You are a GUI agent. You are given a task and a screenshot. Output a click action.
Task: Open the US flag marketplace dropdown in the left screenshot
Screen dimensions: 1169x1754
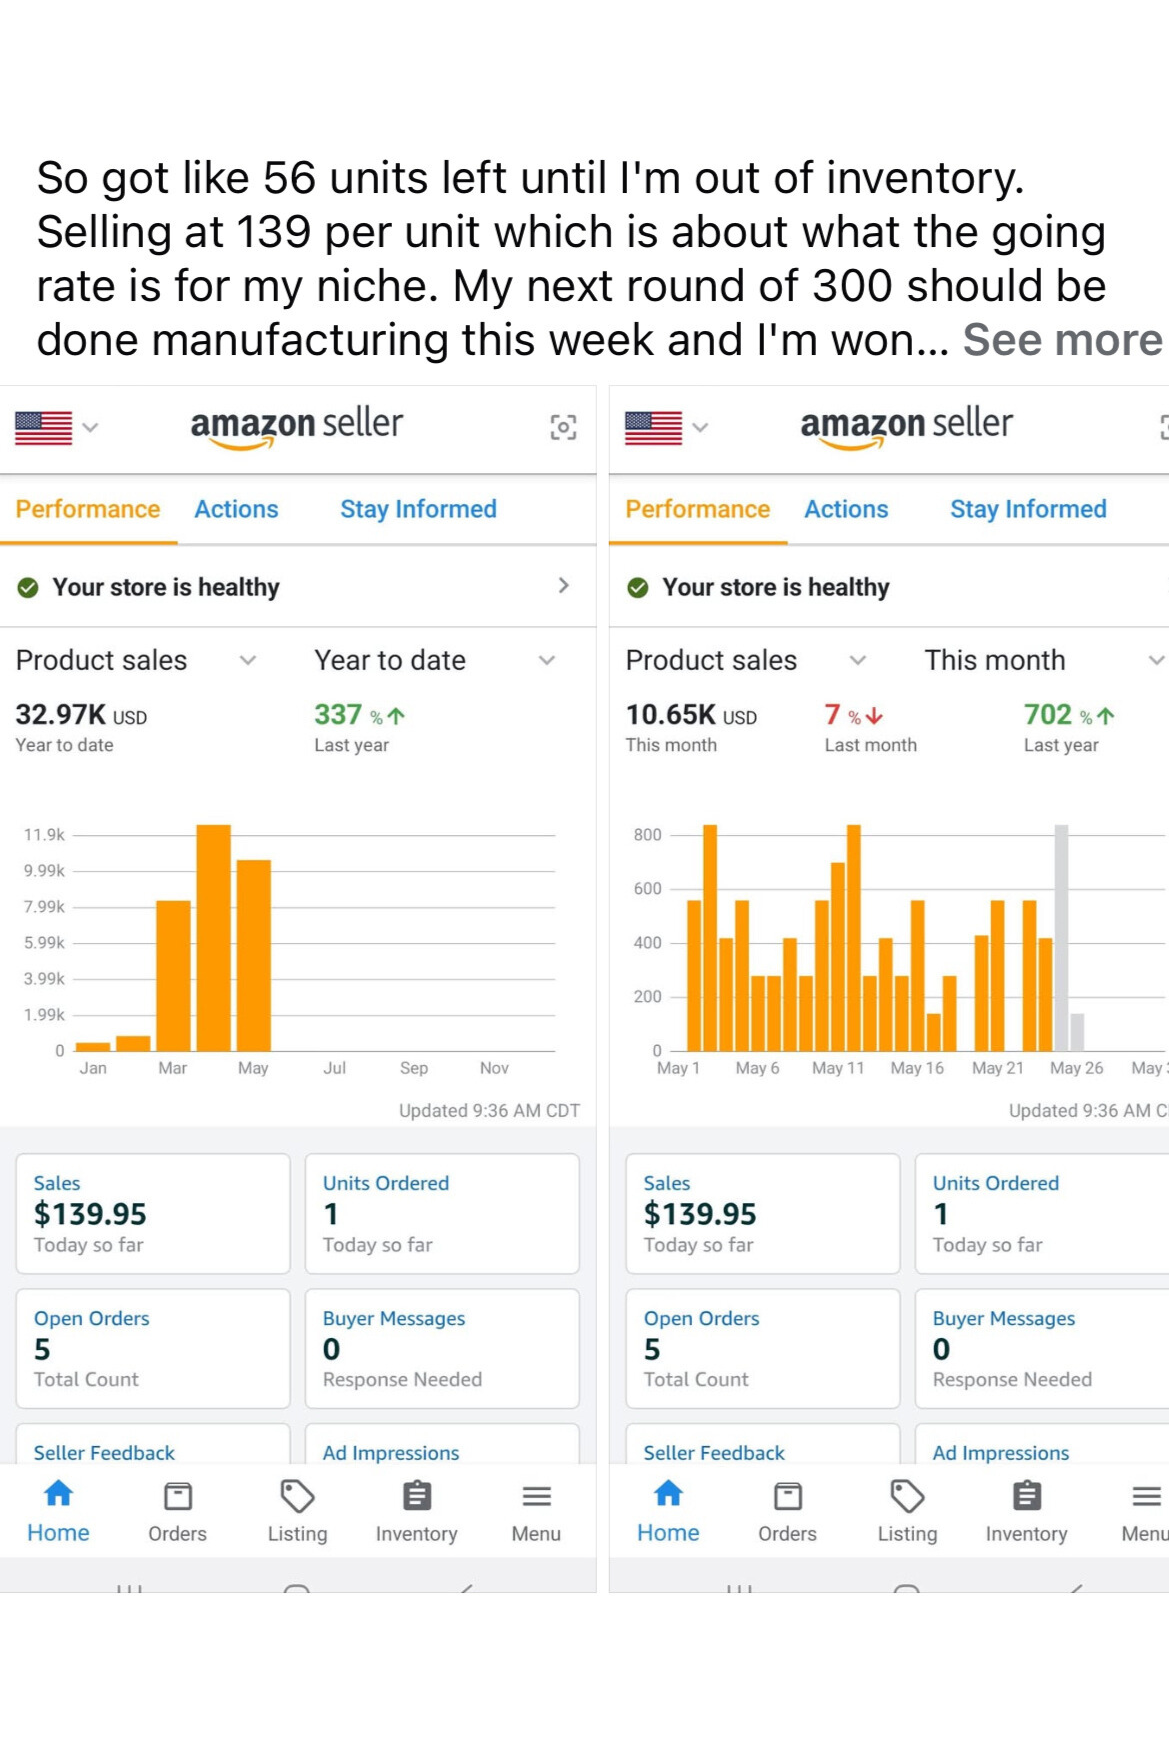tap(56, 428)
